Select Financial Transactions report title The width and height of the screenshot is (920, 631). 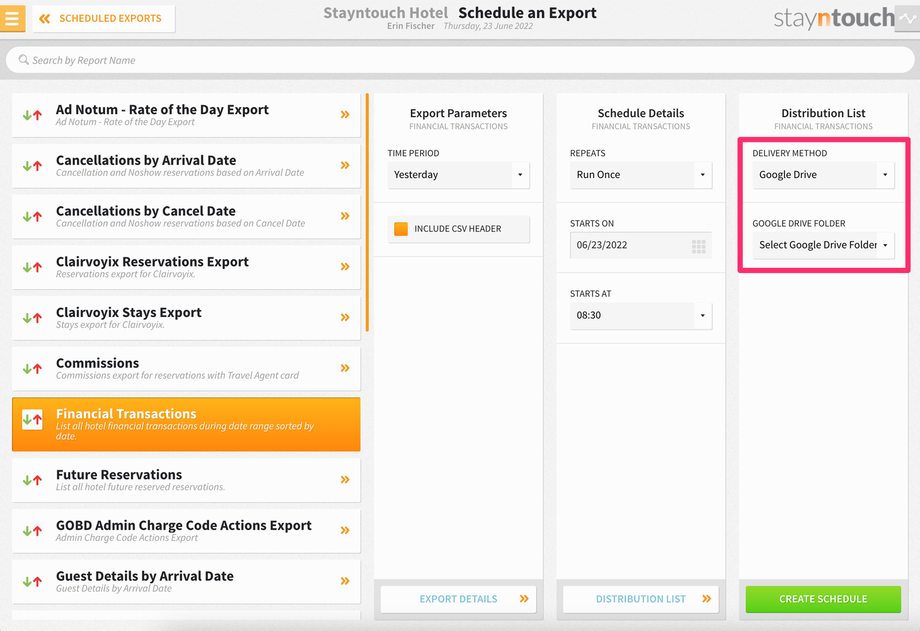(x=126, y=414)
